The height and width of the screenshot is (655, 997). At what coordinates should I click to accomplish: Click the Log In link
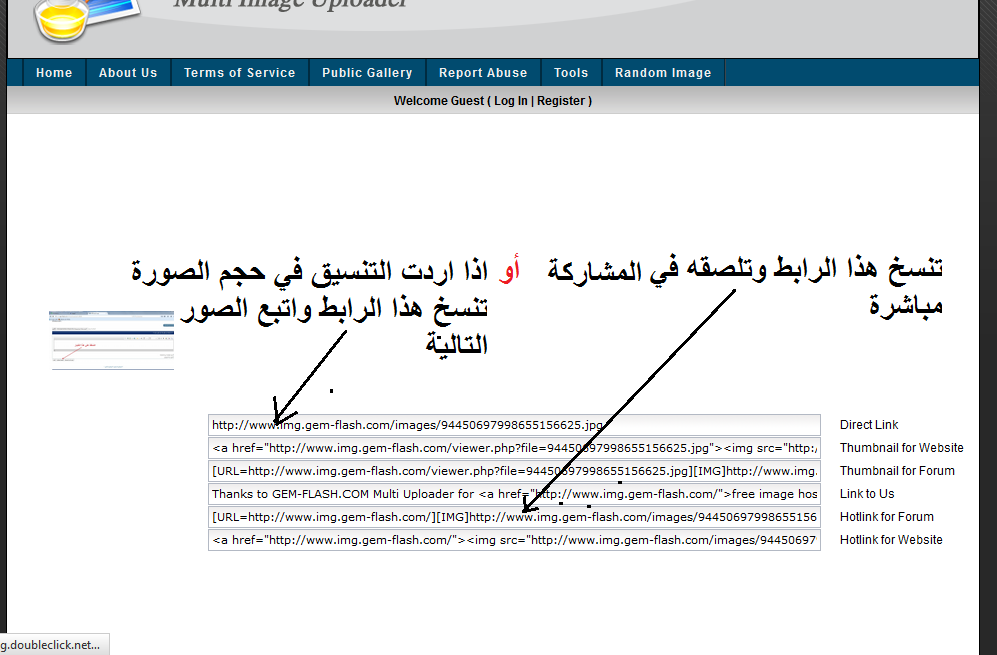(x=511, y=100)
